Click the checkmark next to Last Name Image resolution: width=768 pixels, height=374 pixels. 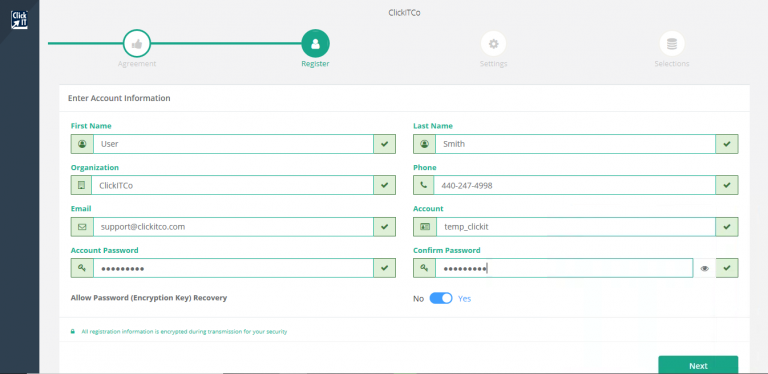[x=727, y=144]
